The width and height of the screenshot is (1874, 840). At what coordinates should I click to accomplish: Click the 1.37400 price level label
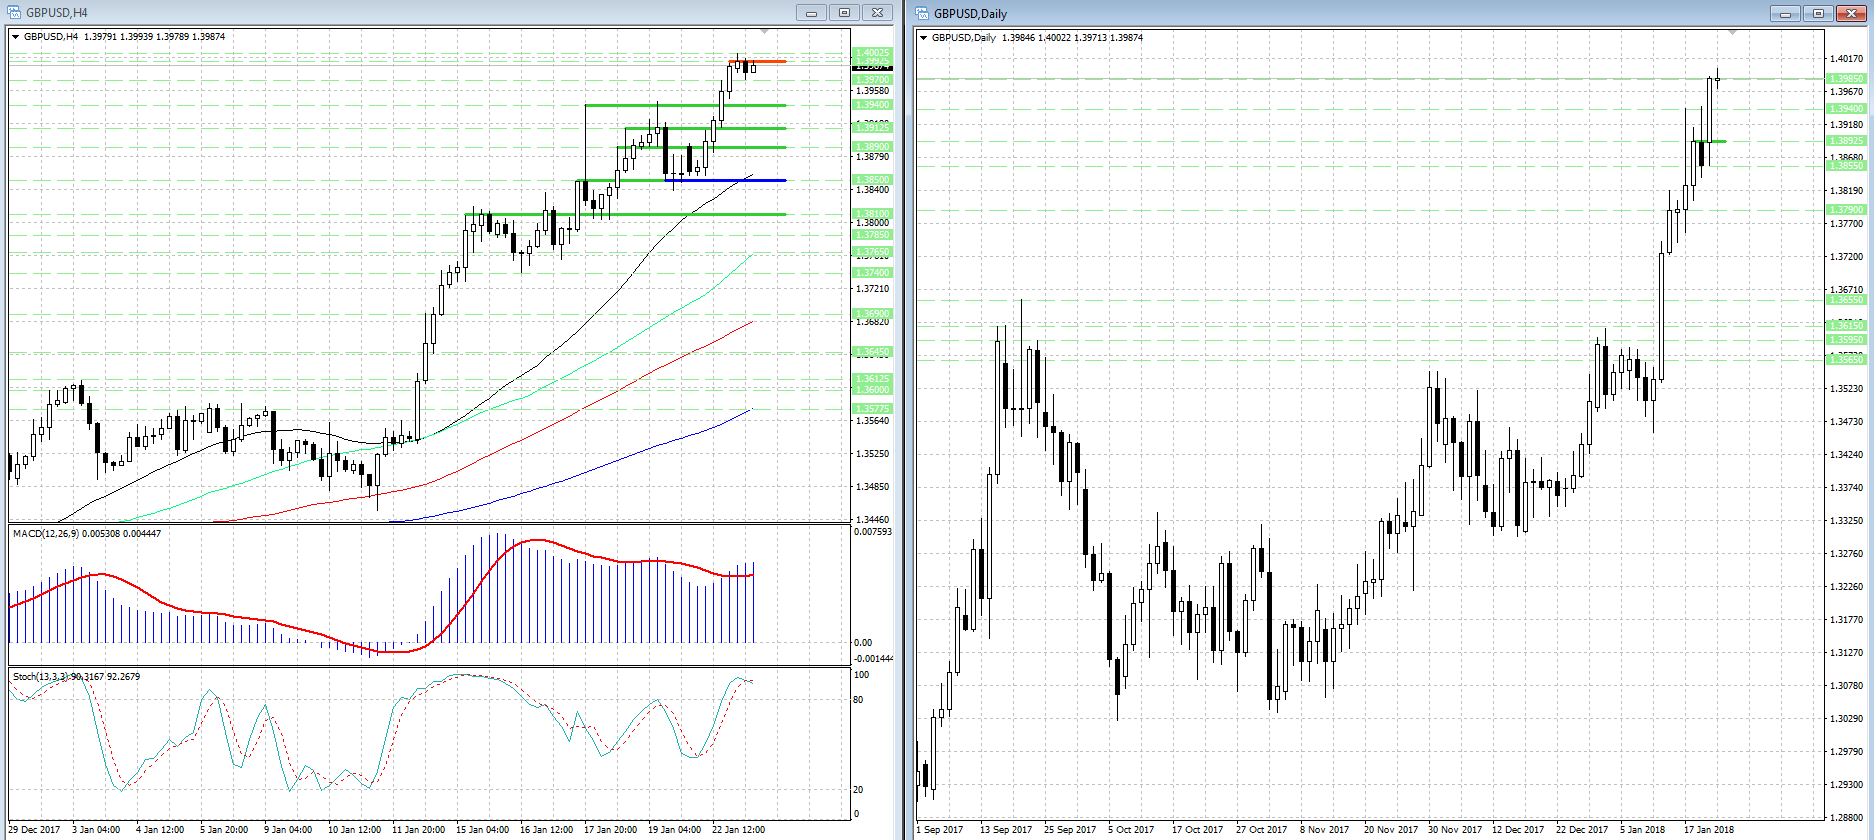[x=872, y=273]
